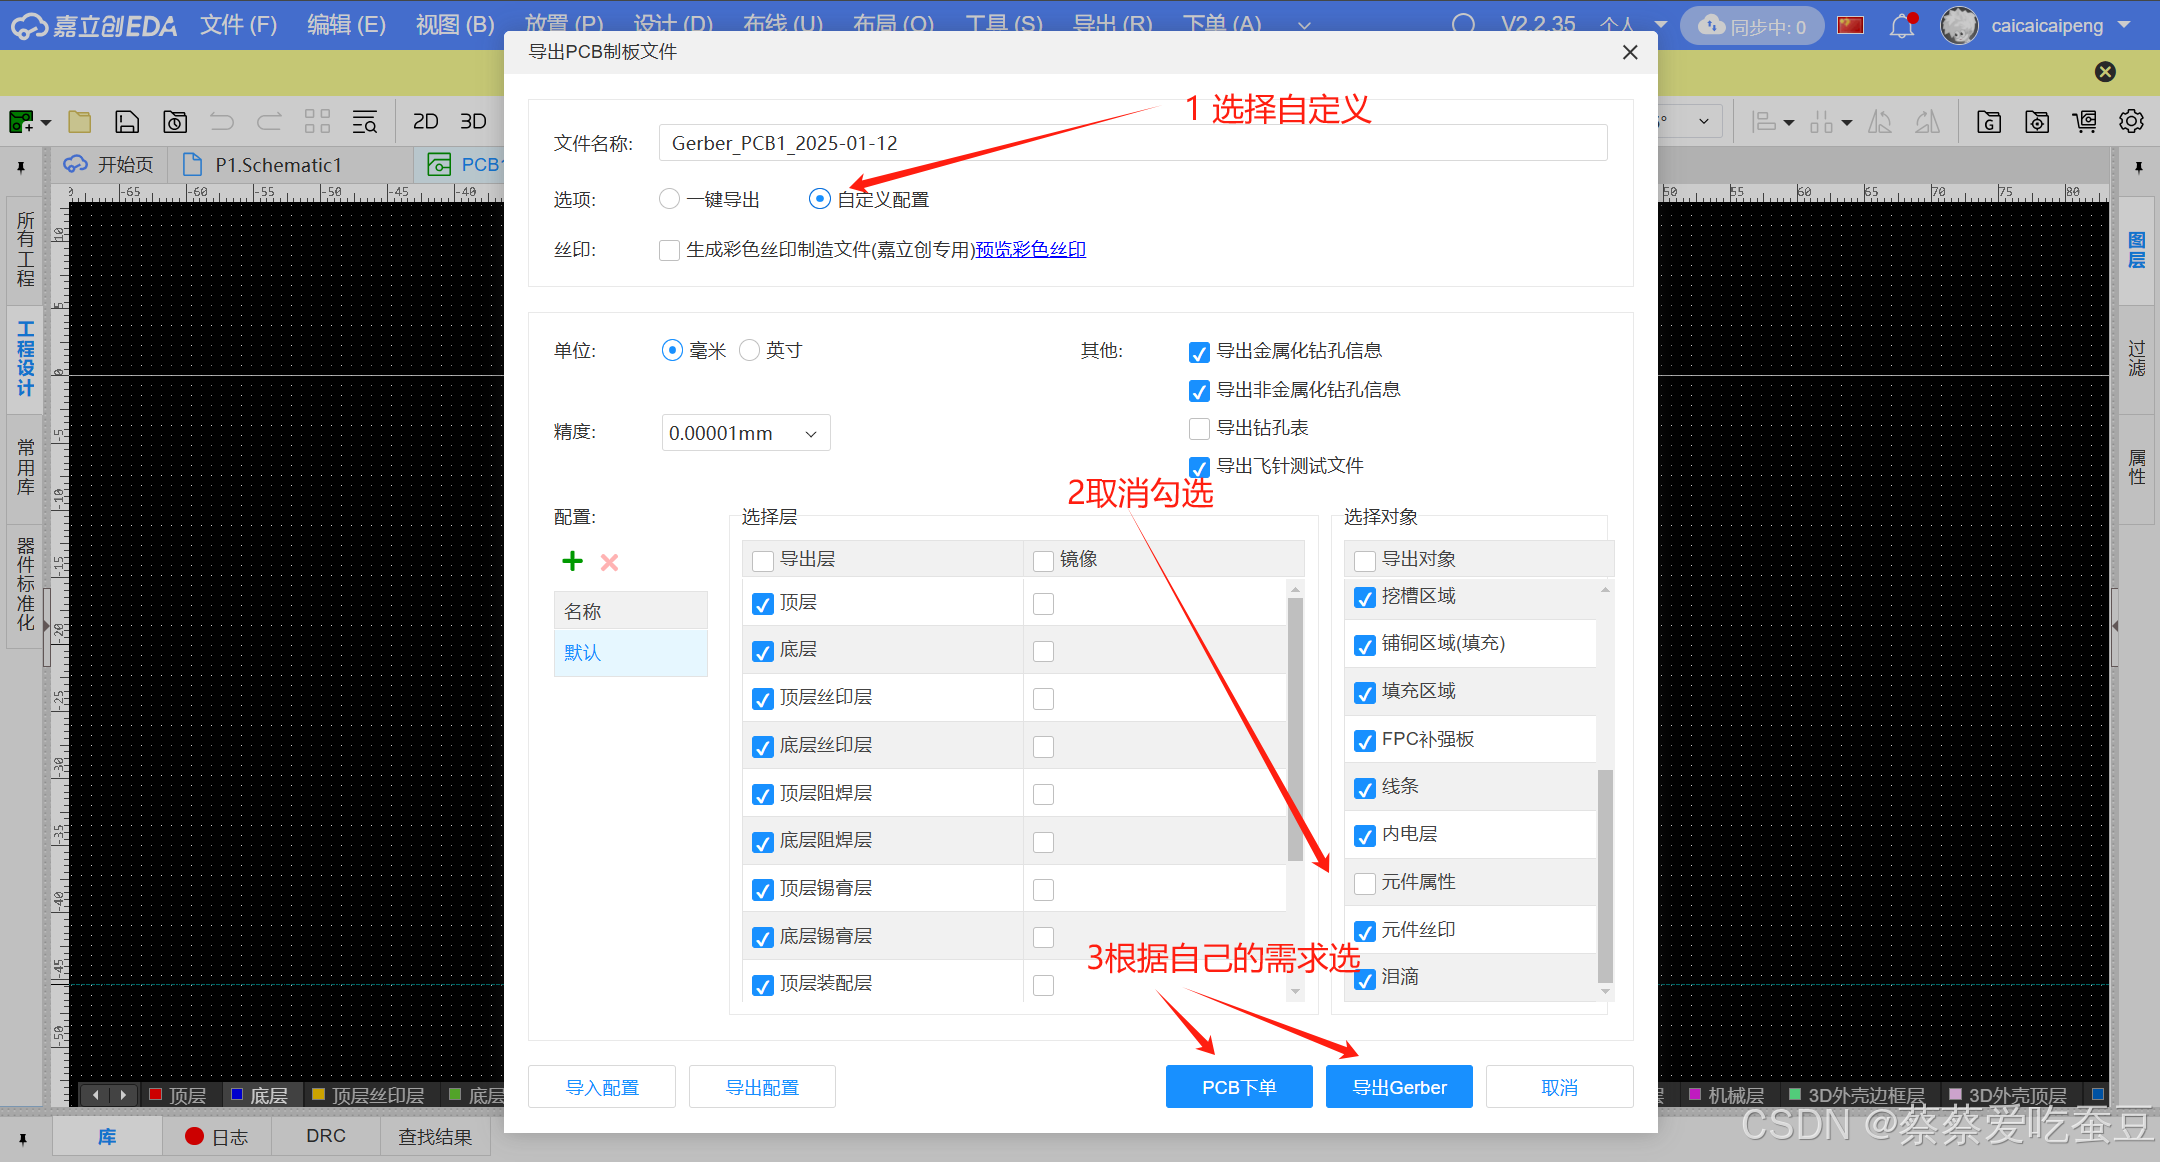Expand the caicaicaipeng user account menu
Viewport: 2160px width, 1162px height.
click(2048, 26)
